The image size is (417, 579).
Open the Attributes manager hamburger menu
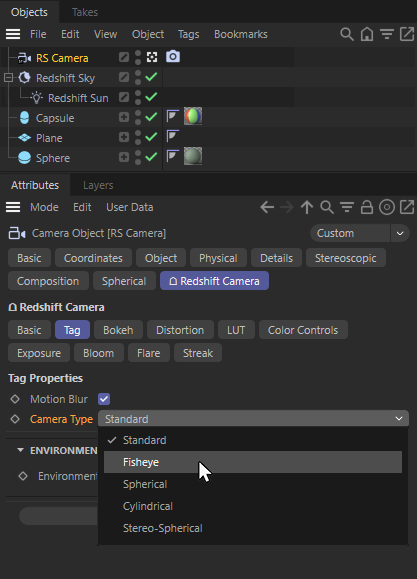[x=13, y=207]
